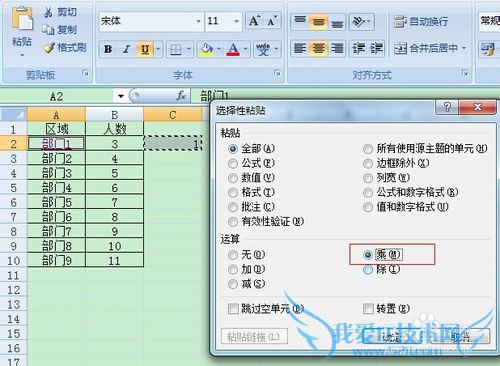Increase font size with large A icon

point(254,21)
